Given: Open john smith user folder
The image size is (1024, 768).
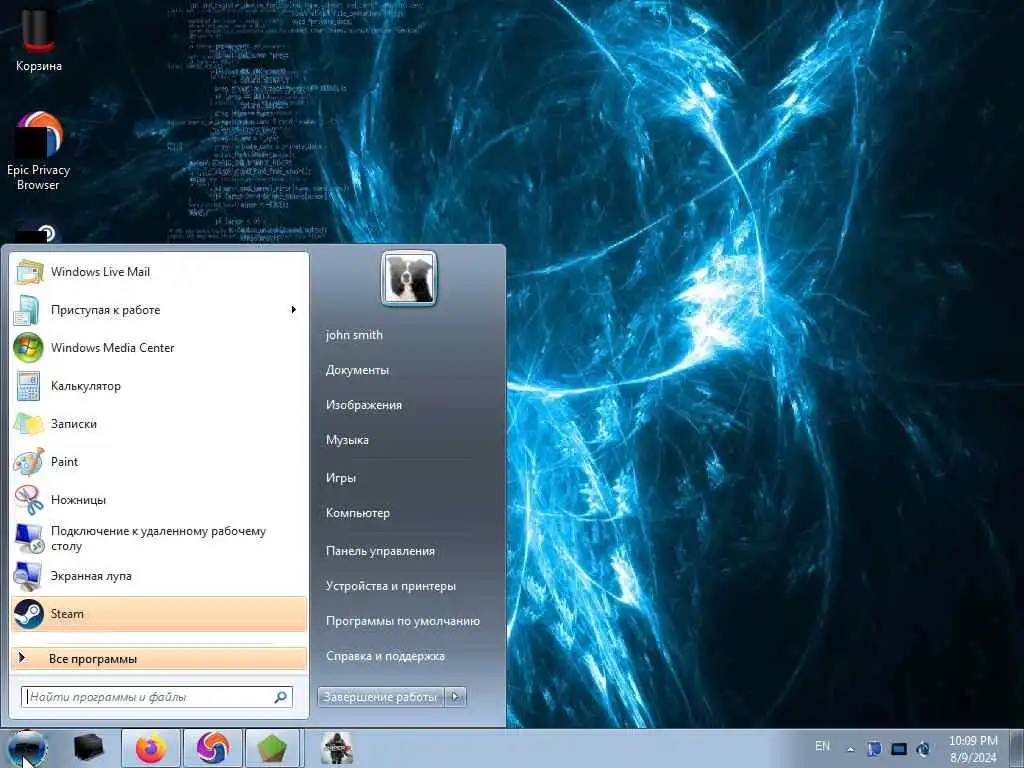Looking at the screenshot, I should pyautogui.click(x=354, y=335).
